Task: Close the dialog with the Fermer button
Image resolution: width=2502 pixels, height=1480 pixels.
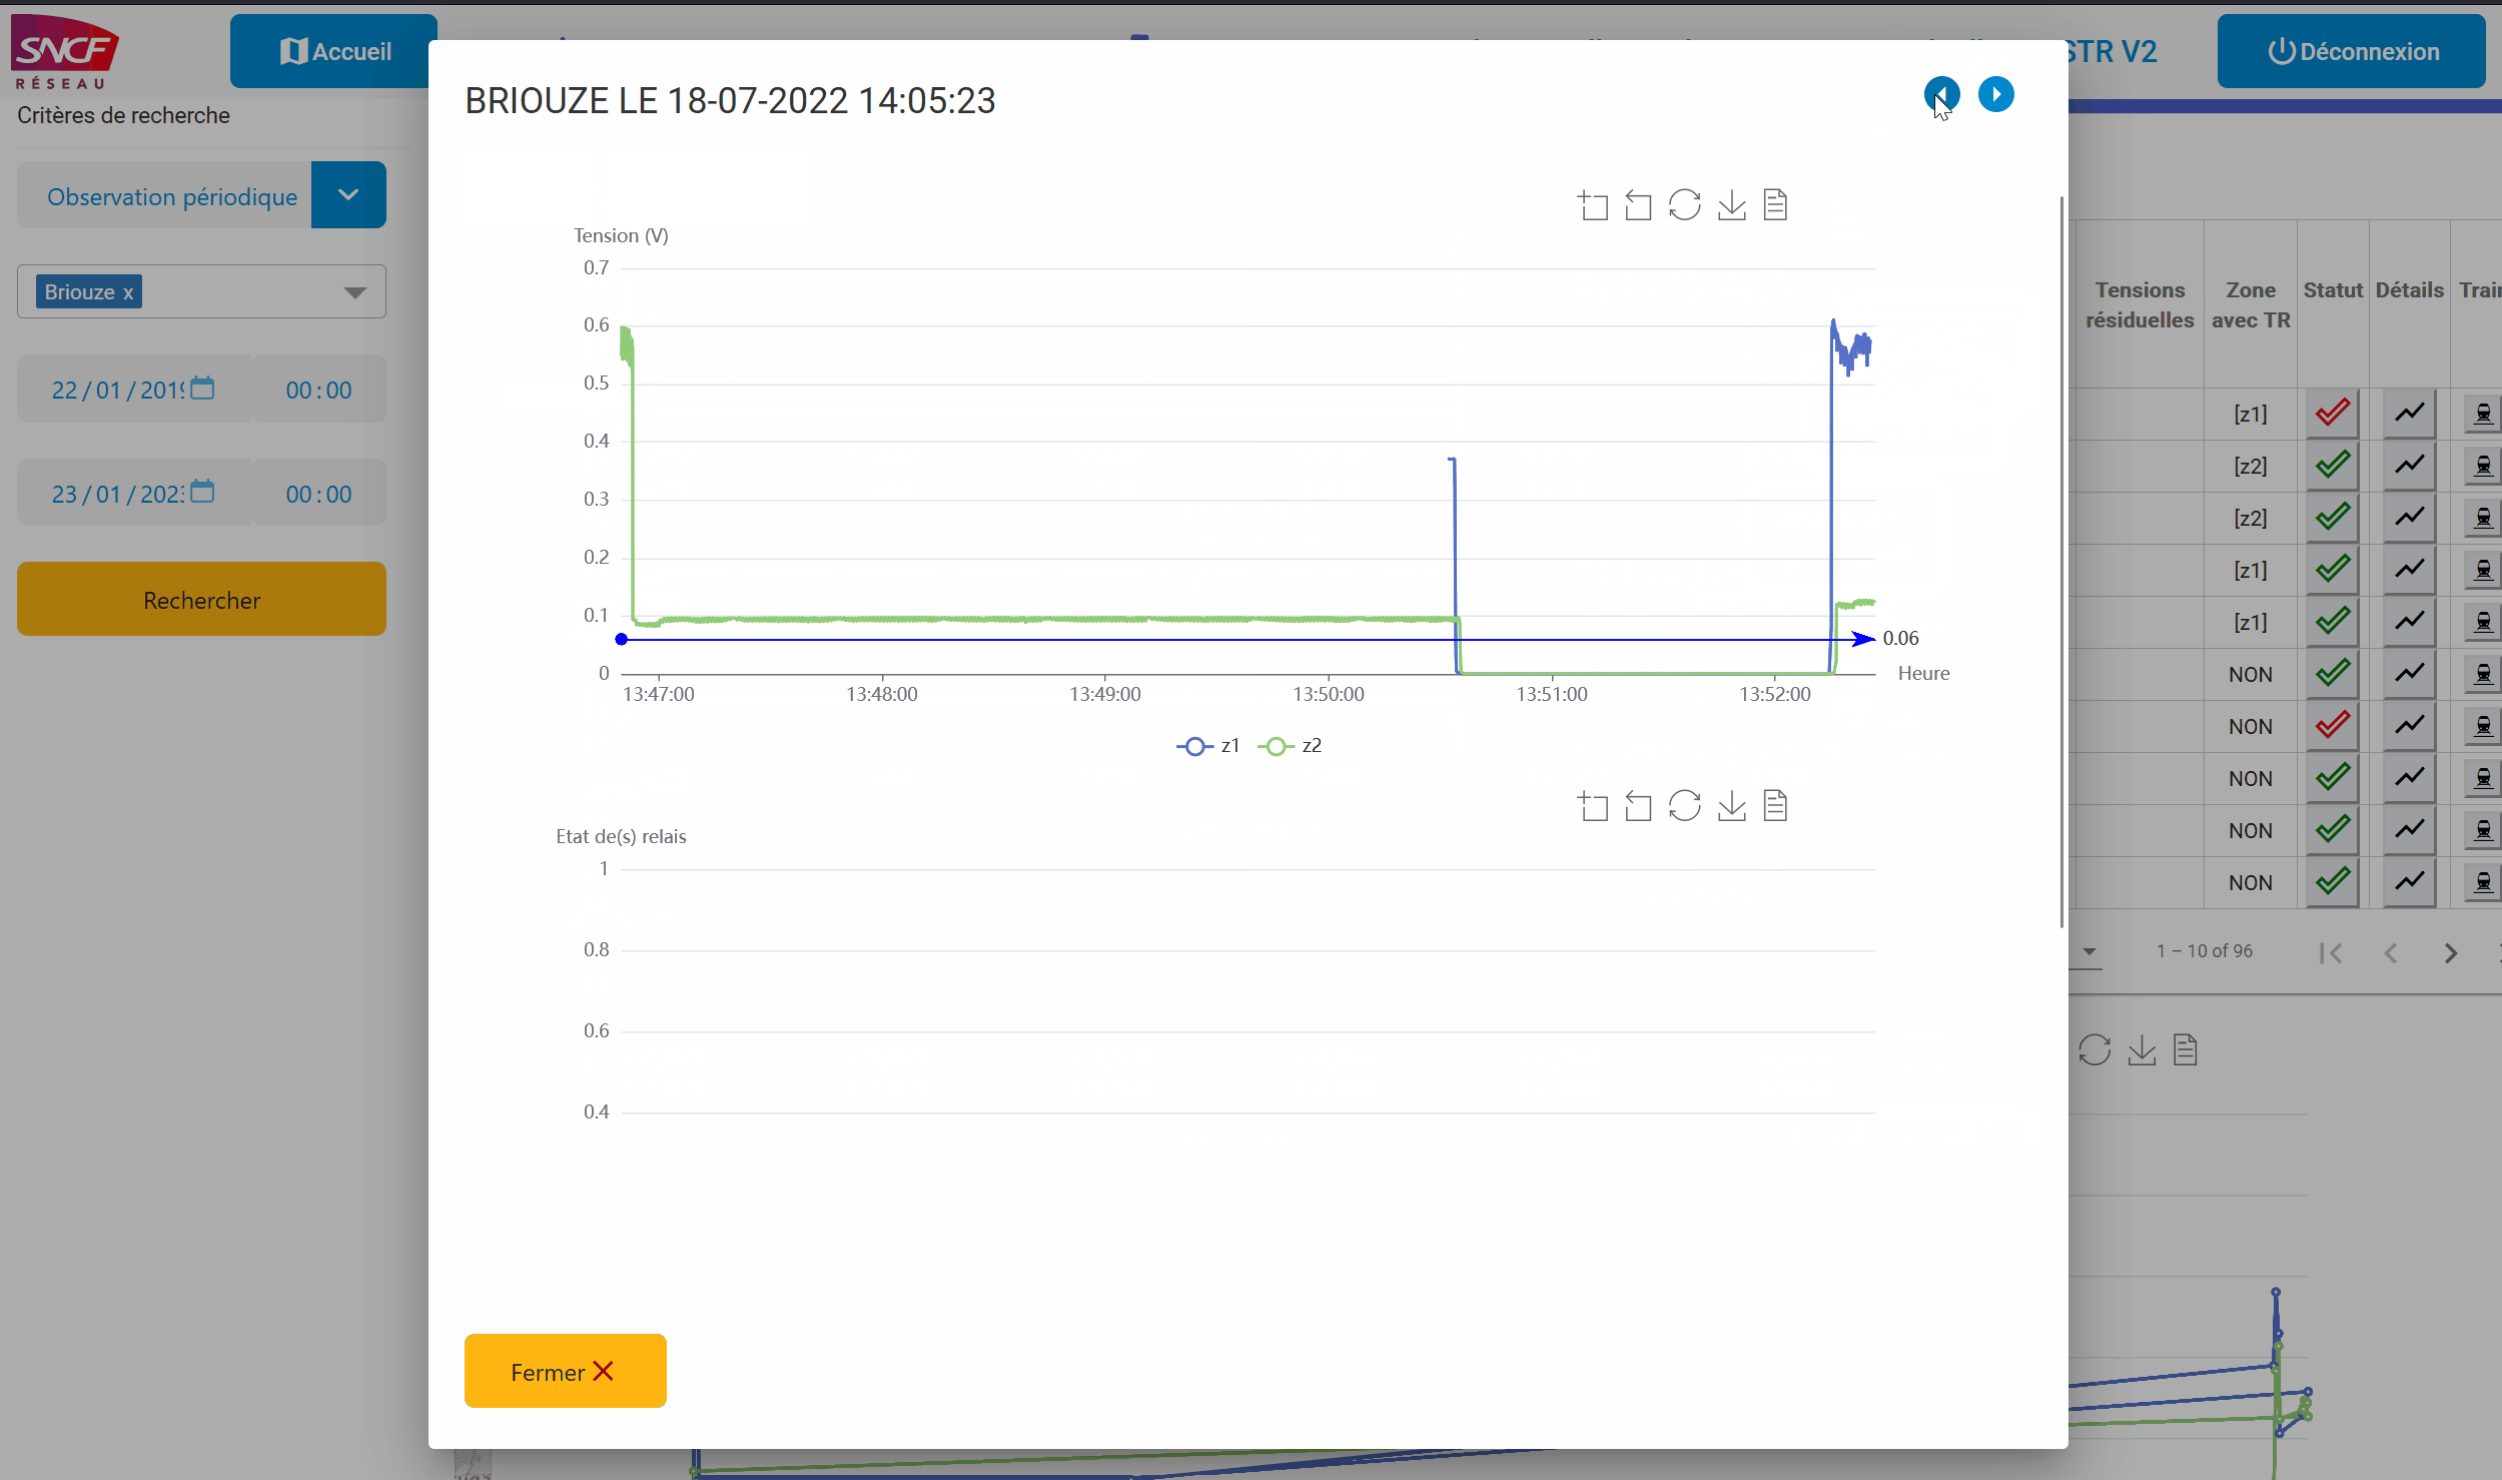Action: point(565,1371)
